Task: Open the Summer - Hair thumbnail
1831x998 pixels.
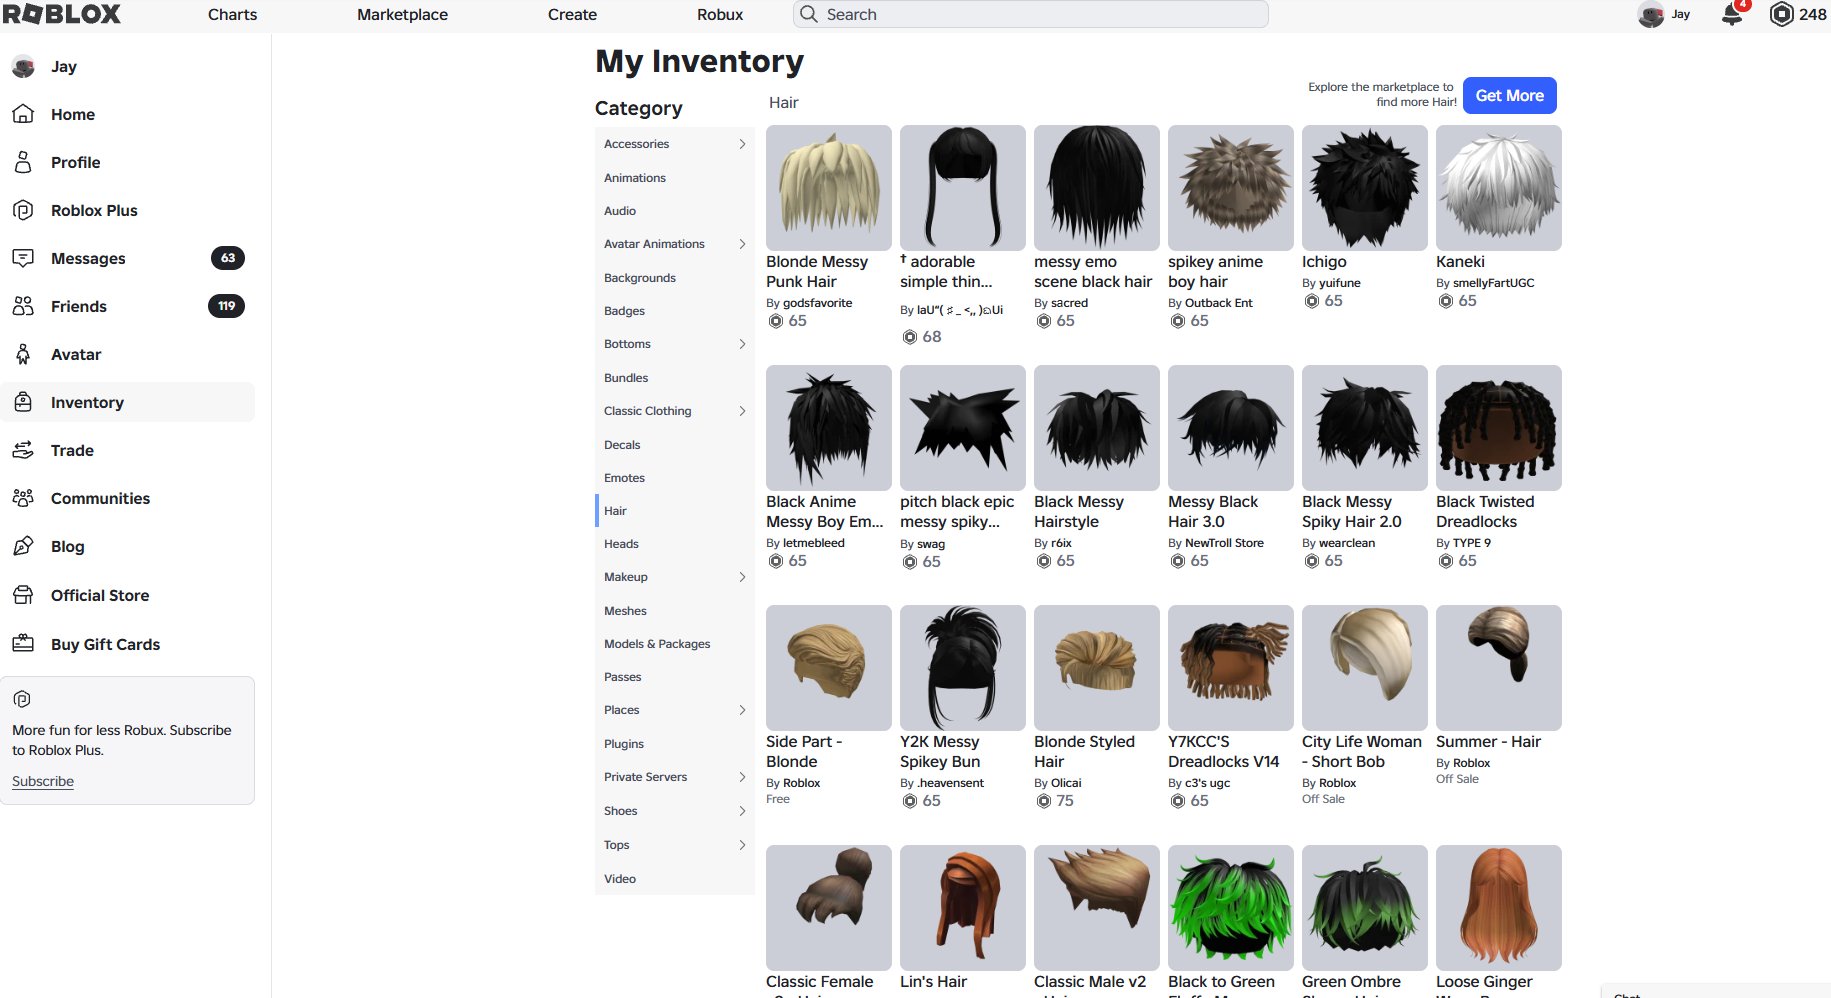Action: coord(1499,668)
